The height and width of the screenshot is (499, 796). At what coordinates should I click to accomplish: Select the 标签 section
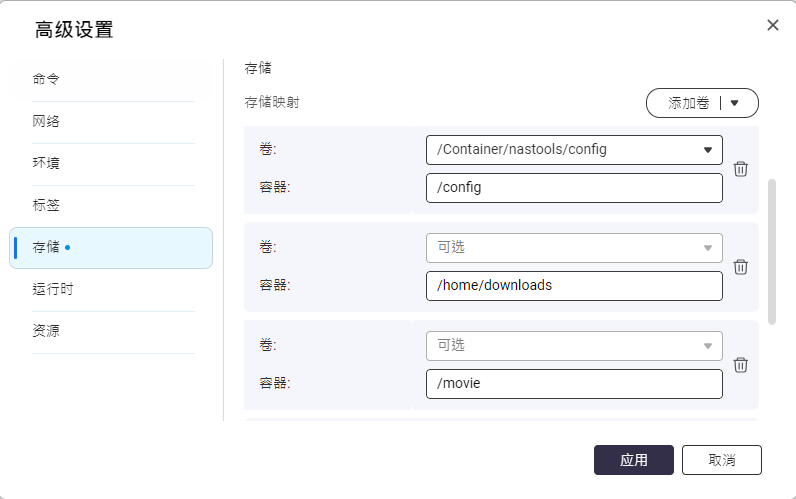(47, 205)
